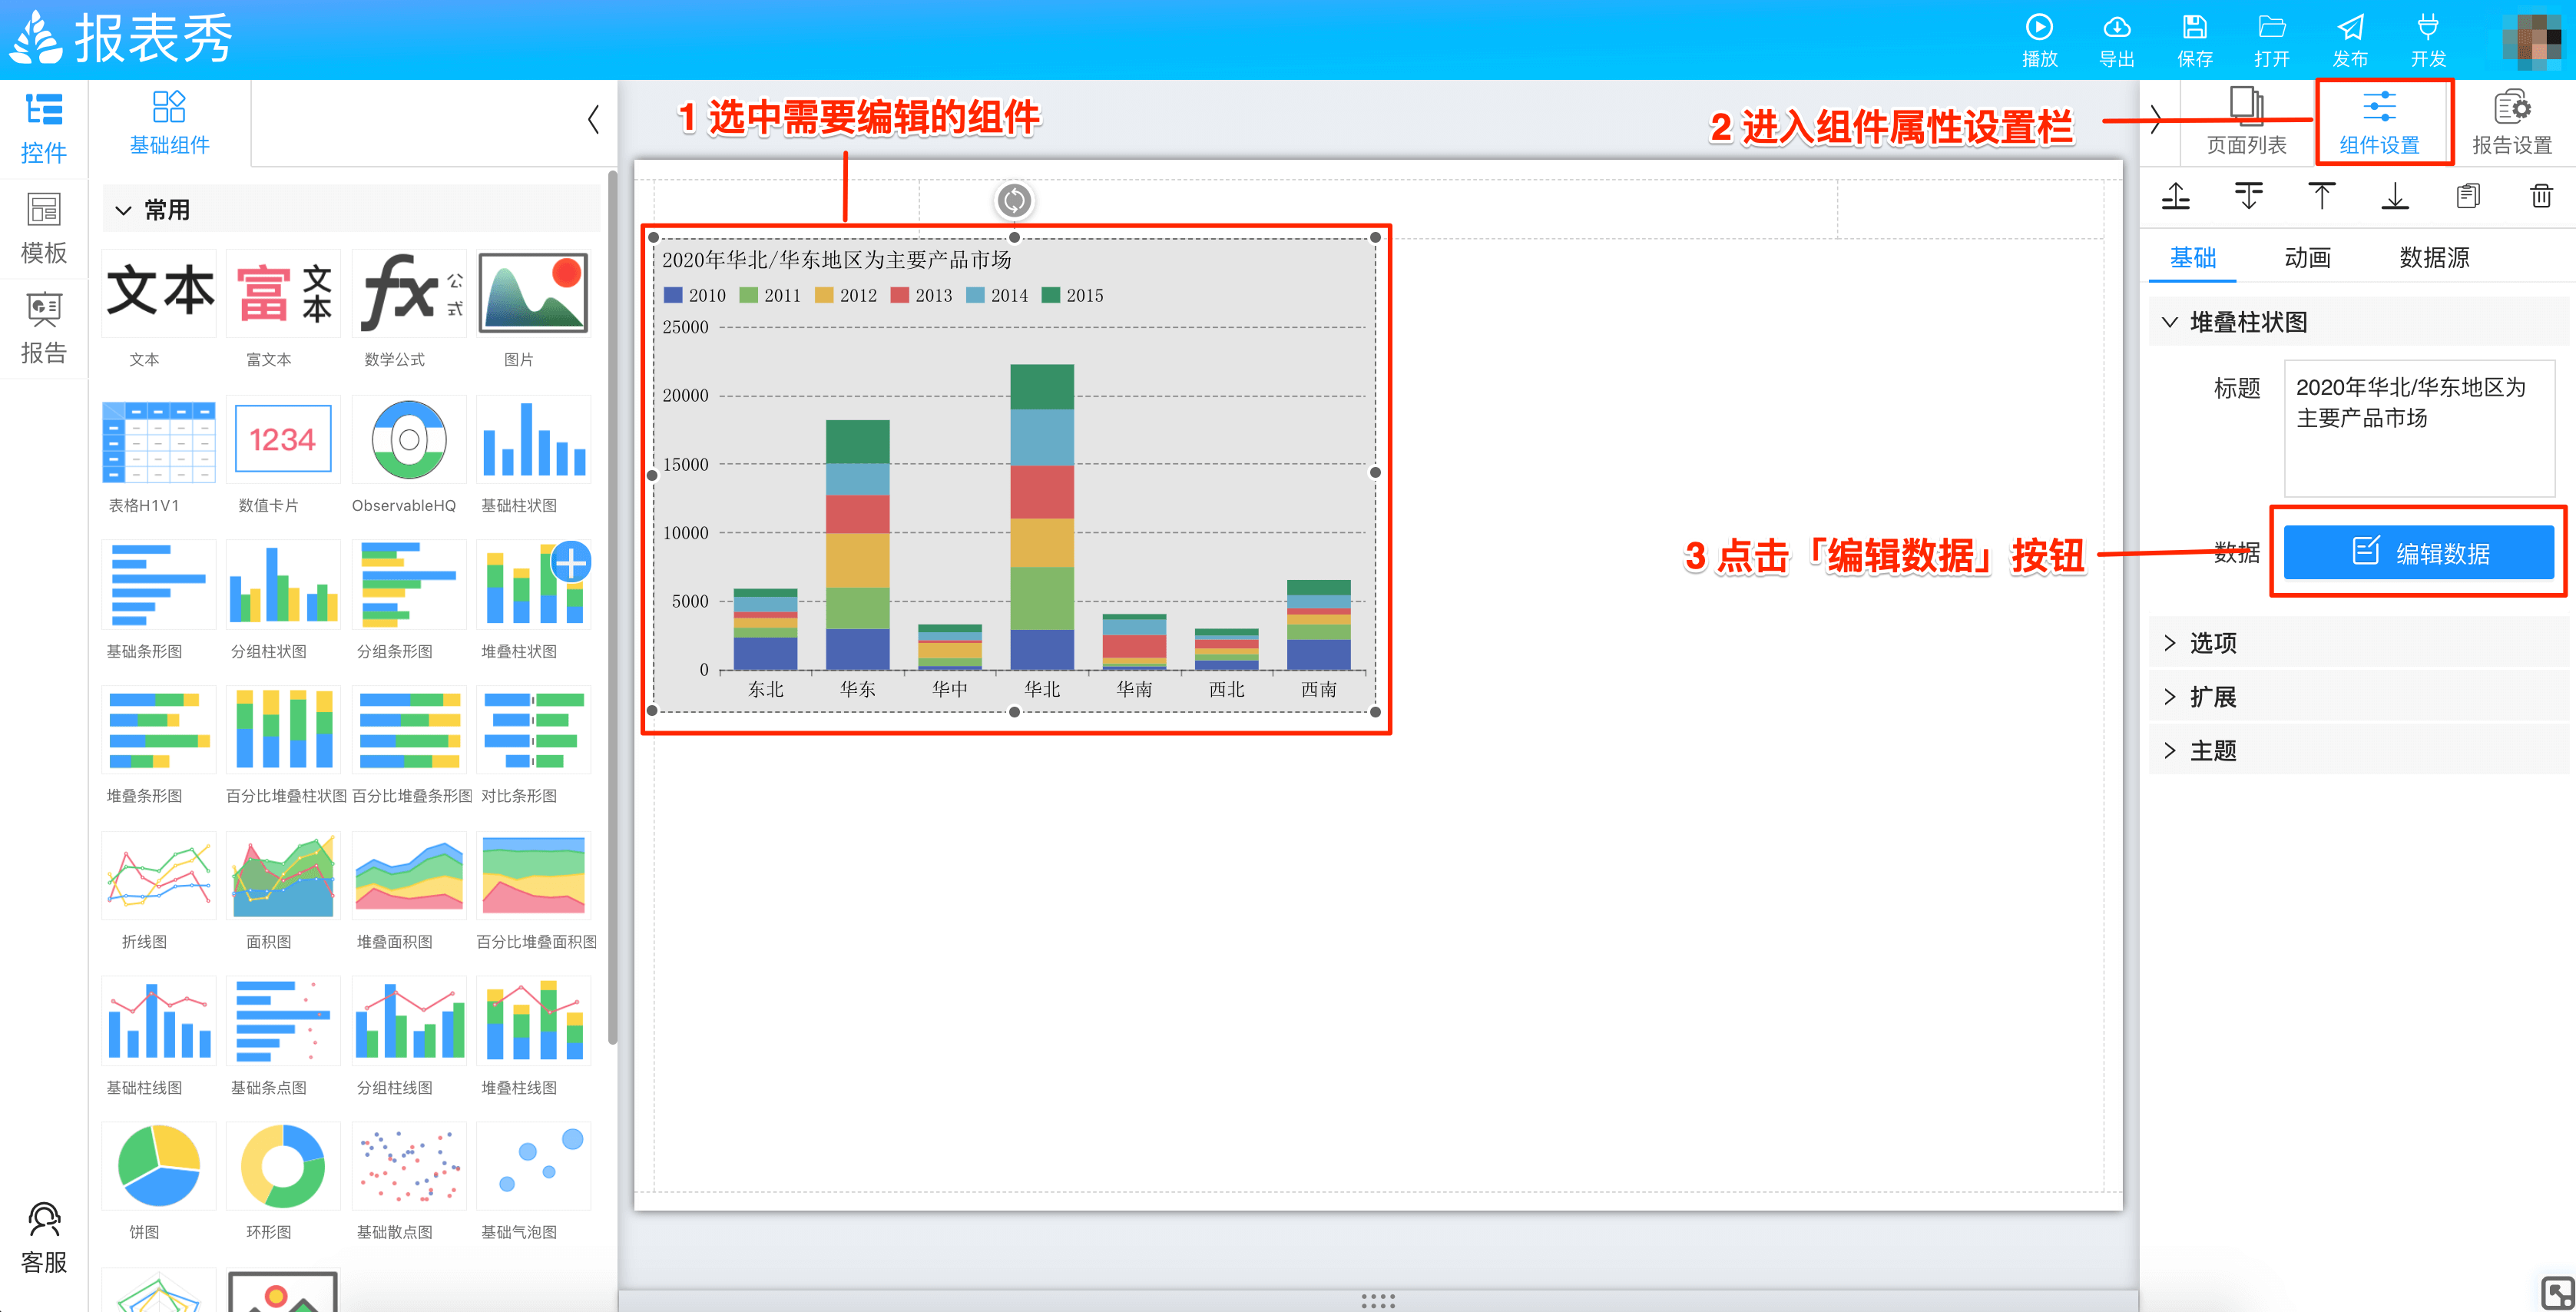This screenshot has height=1312, width=2576.
Task: Switch to the 动画 tab
Action: tap(2308, 258)
